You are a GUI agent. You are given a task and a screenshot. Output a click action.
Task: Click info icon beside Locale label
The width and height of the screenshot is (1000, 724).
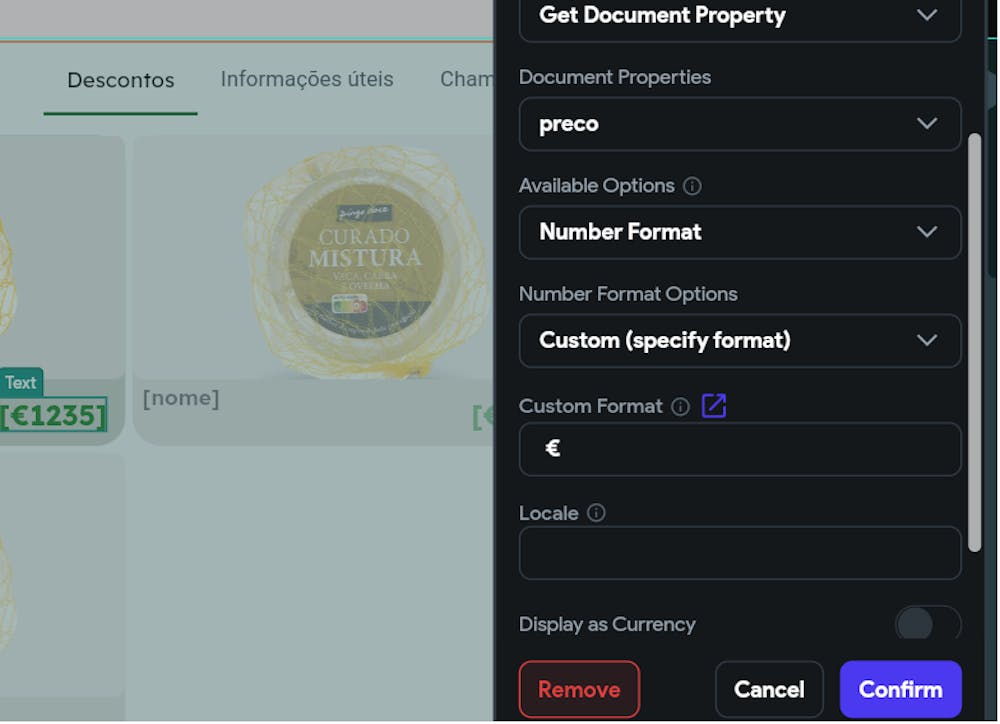coord(596,513)
